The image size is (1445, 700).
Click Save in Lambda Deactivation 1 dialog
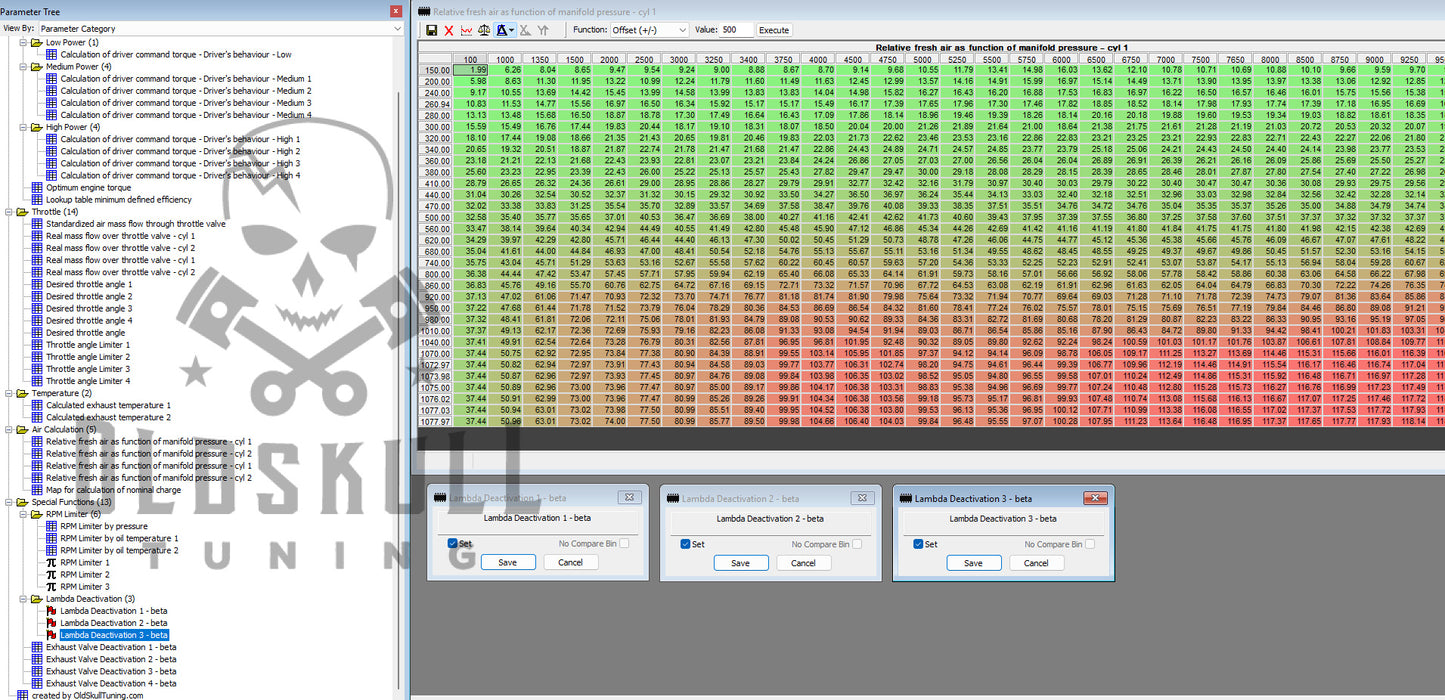pyautogui.click(x=507, y=563)
